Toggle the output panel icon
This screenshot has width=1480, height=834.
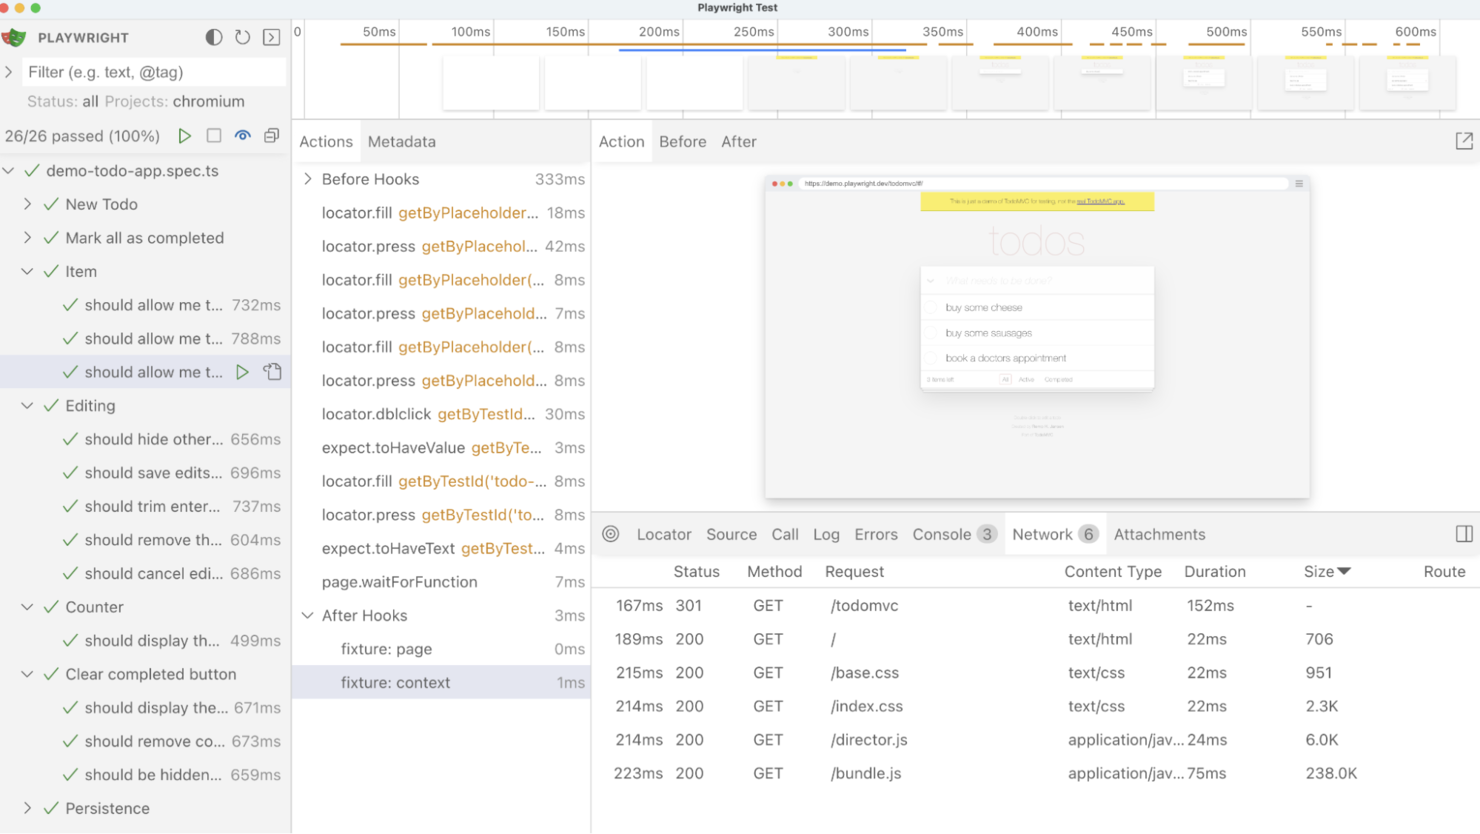coord(271,37)
